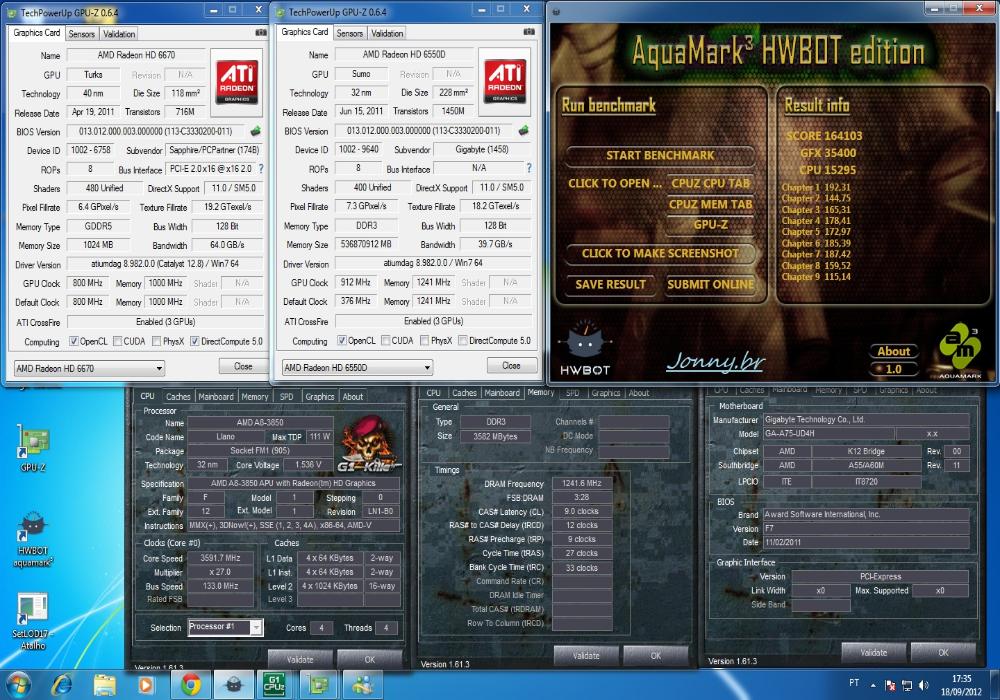Show hidden tray icons arrow

tap(873, 685)
